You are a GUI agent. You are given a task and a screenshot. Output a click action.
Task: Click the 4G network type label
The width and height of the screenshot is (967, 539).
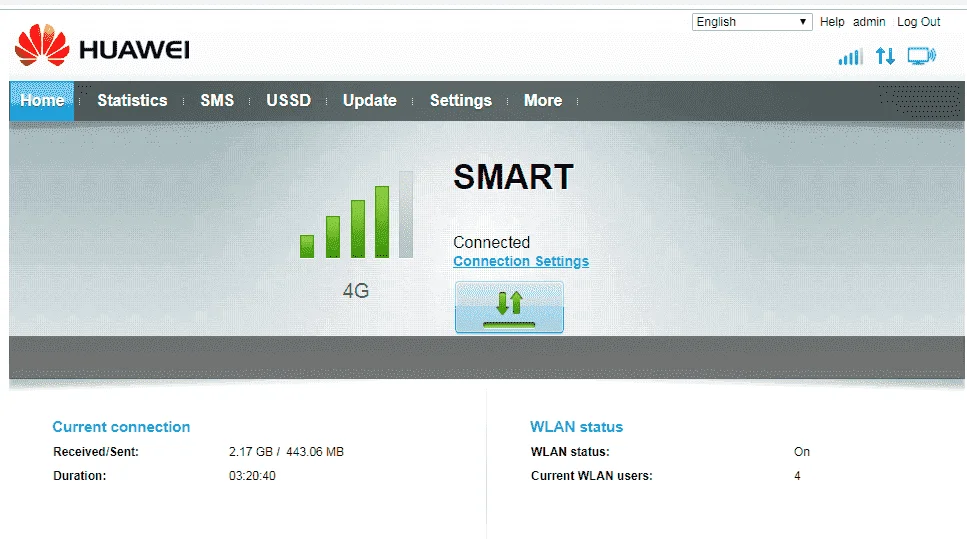tap(356, 290)
